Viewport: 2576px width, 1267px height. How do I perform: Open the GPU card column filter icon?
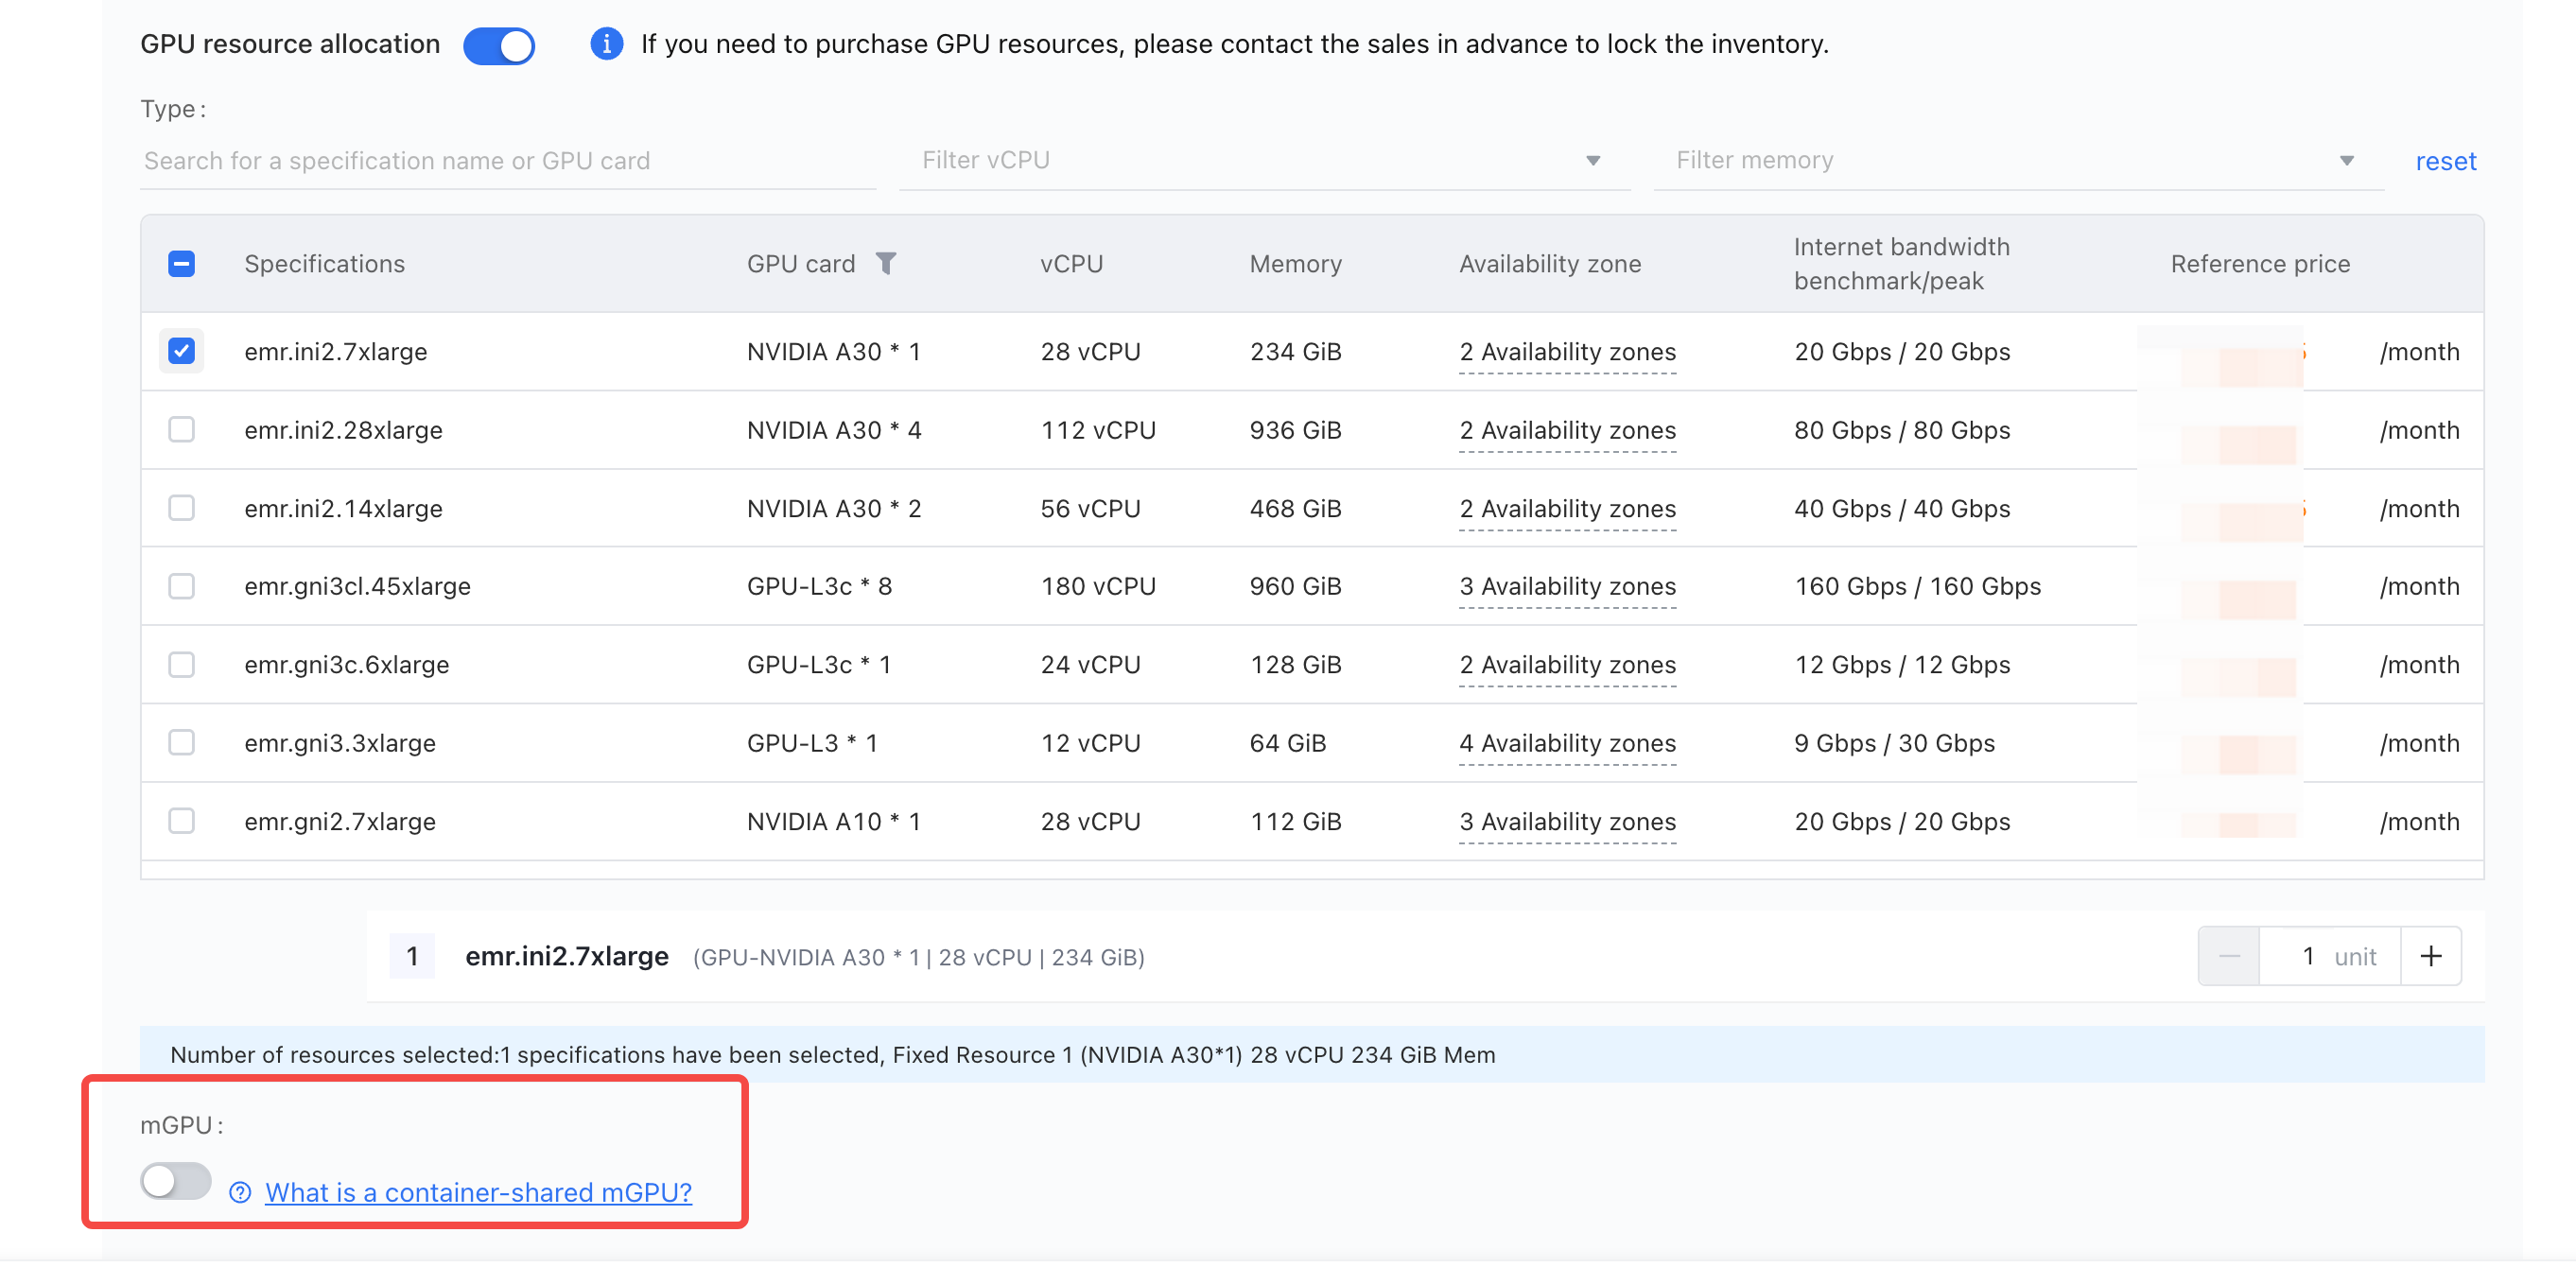886,263
